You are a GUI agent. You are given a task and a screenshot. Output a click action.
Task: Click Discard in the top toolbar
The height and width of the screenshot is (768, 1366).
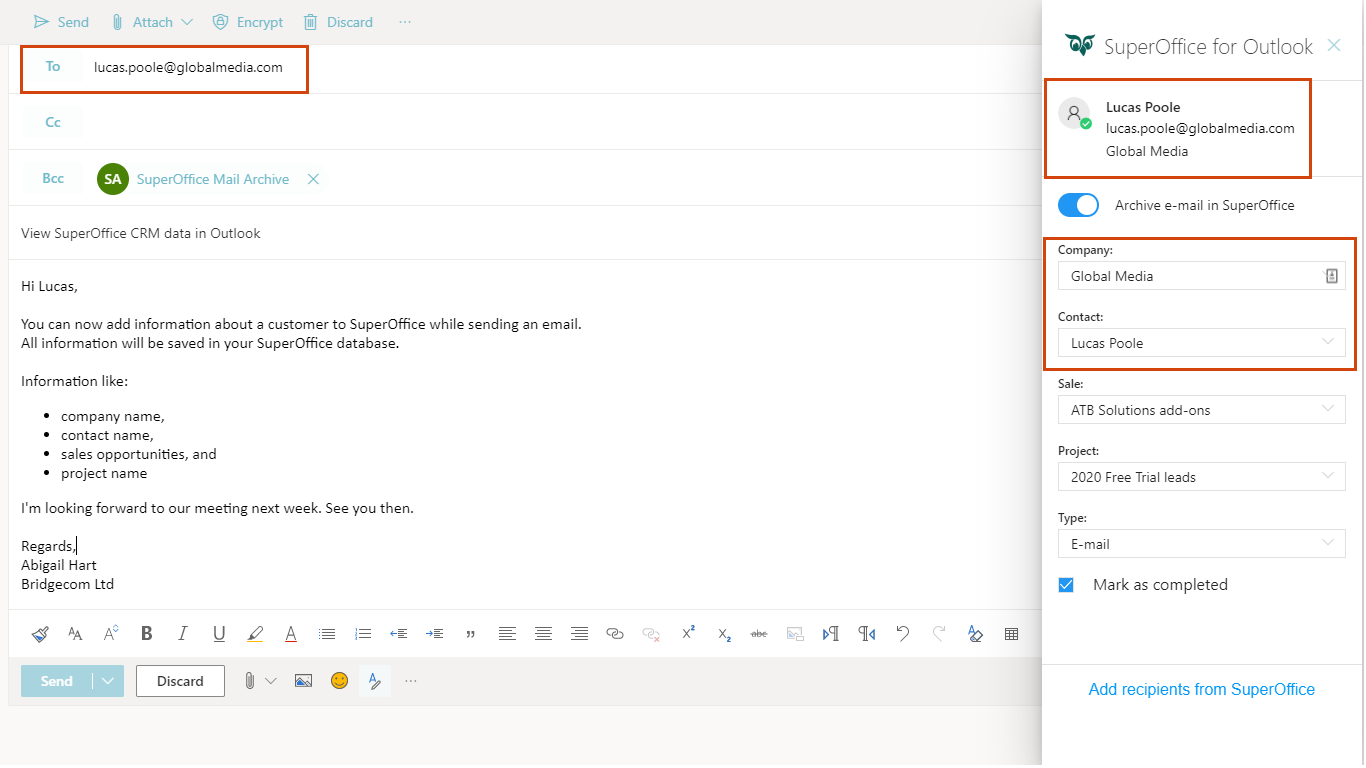(338, 22)
